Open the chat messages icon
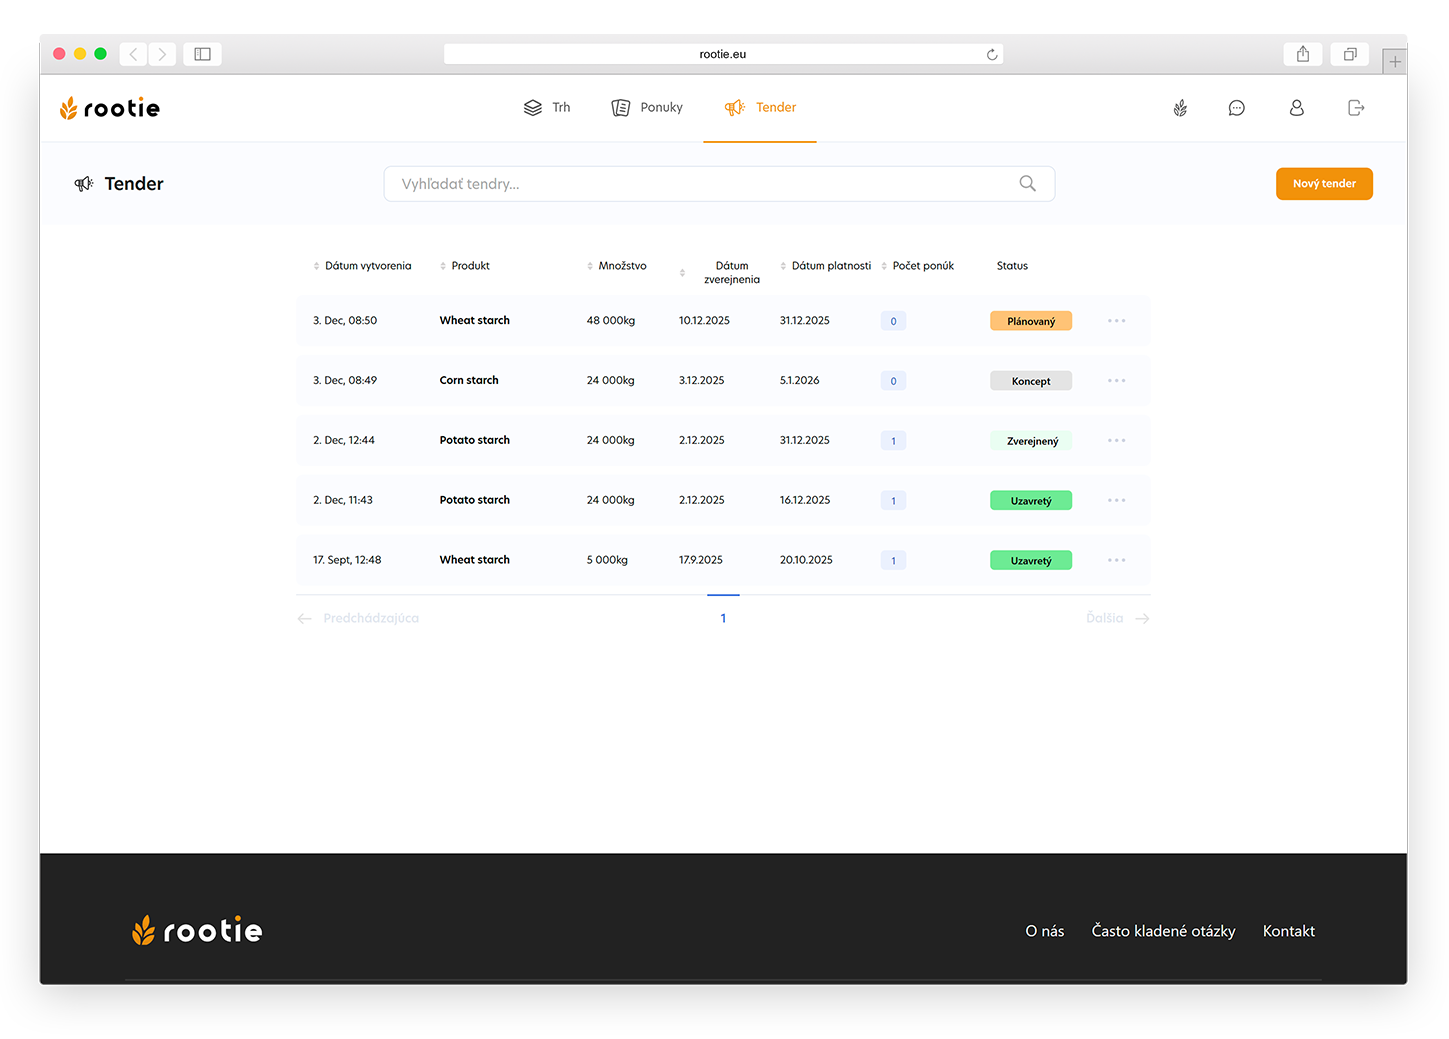1449x1039 pixels. (1236, 108)
